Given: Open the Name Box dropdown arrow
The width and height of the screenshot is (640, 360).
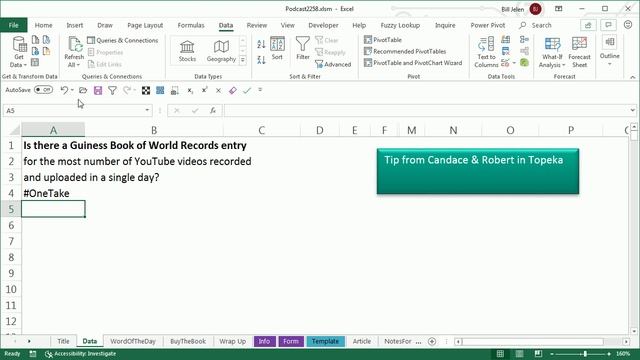Looking at the screenshot, I should tap(147, 111).
